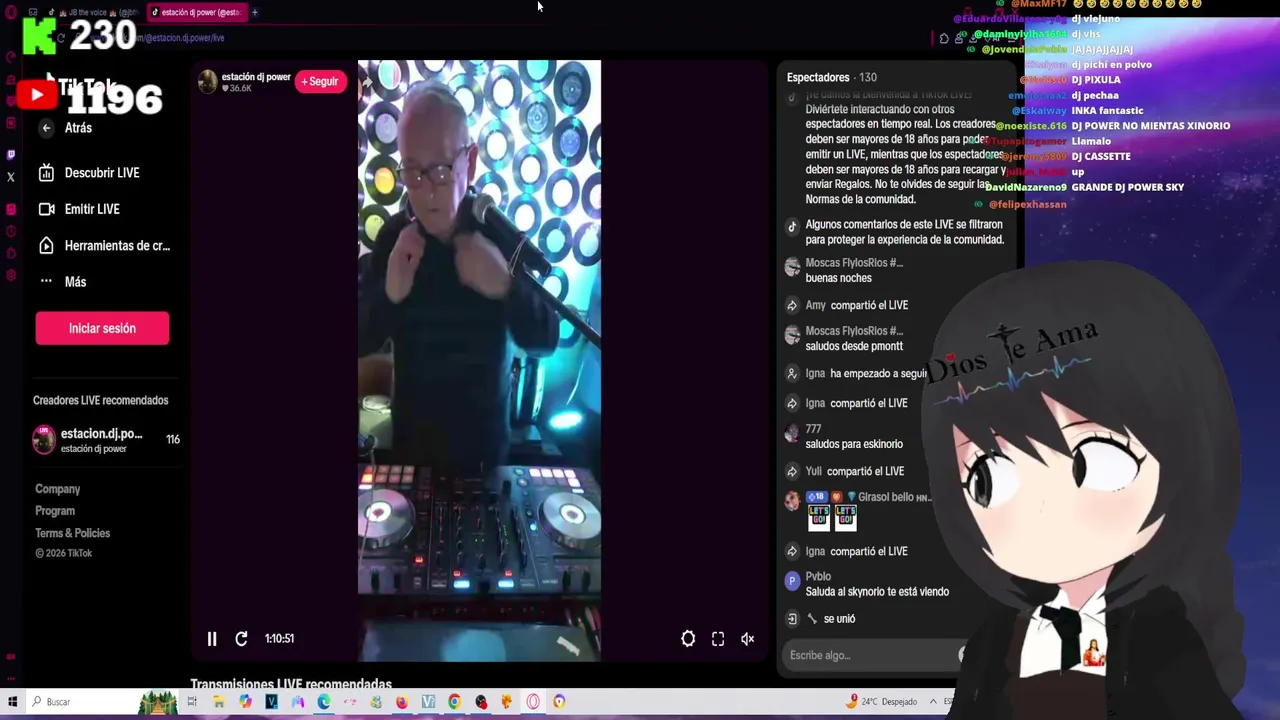Image resolution: width=1280 pixels, height=720 pixels.
Task: Click Pvblo purple avatar in chat
Action: [792, 580]
